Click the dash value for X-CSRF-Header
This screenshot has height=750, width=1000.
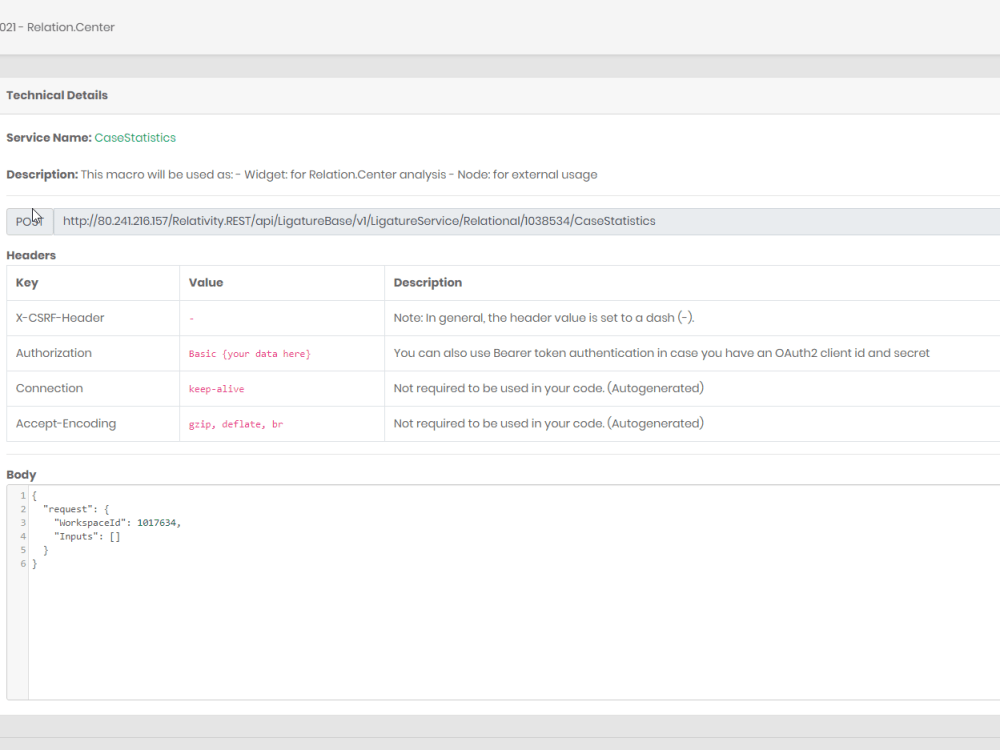tap(191, 318)
